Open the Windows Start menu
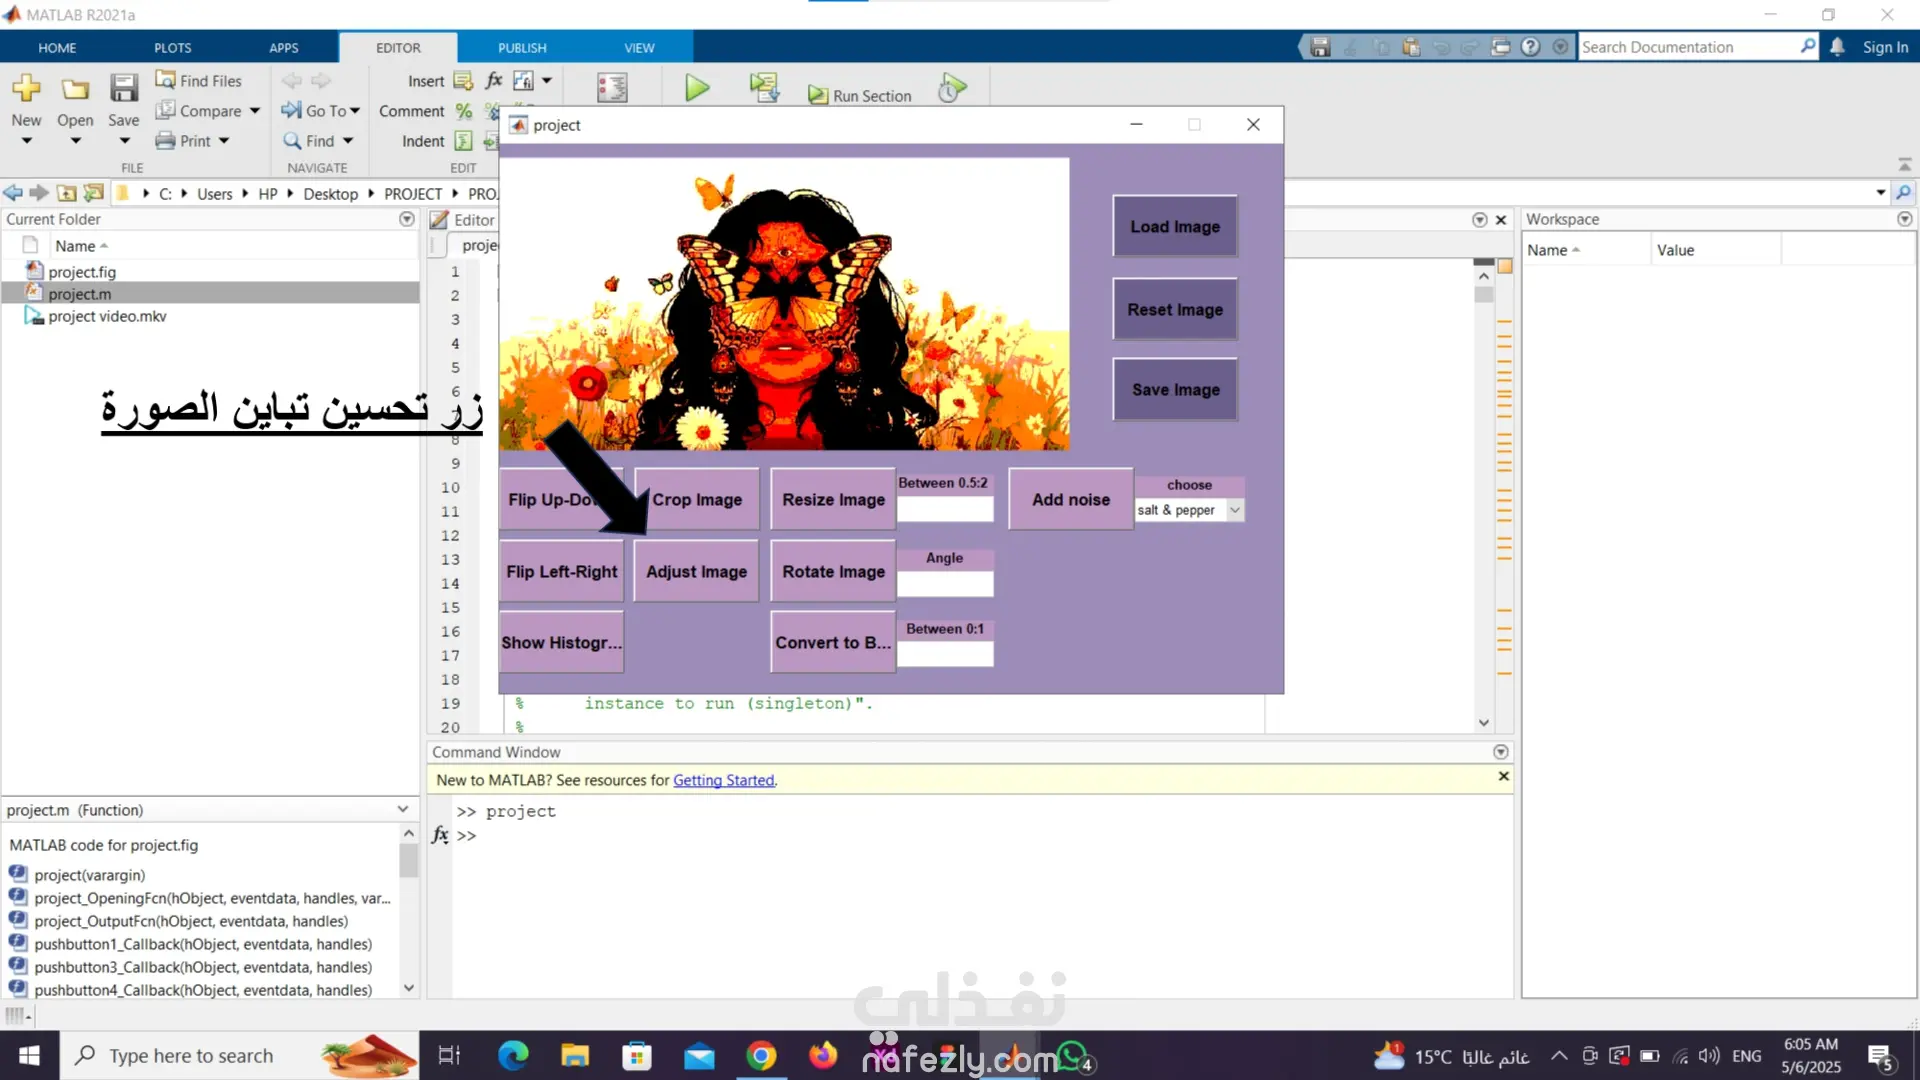This screenshot has width=1920, height=1080. [29, 1056]
